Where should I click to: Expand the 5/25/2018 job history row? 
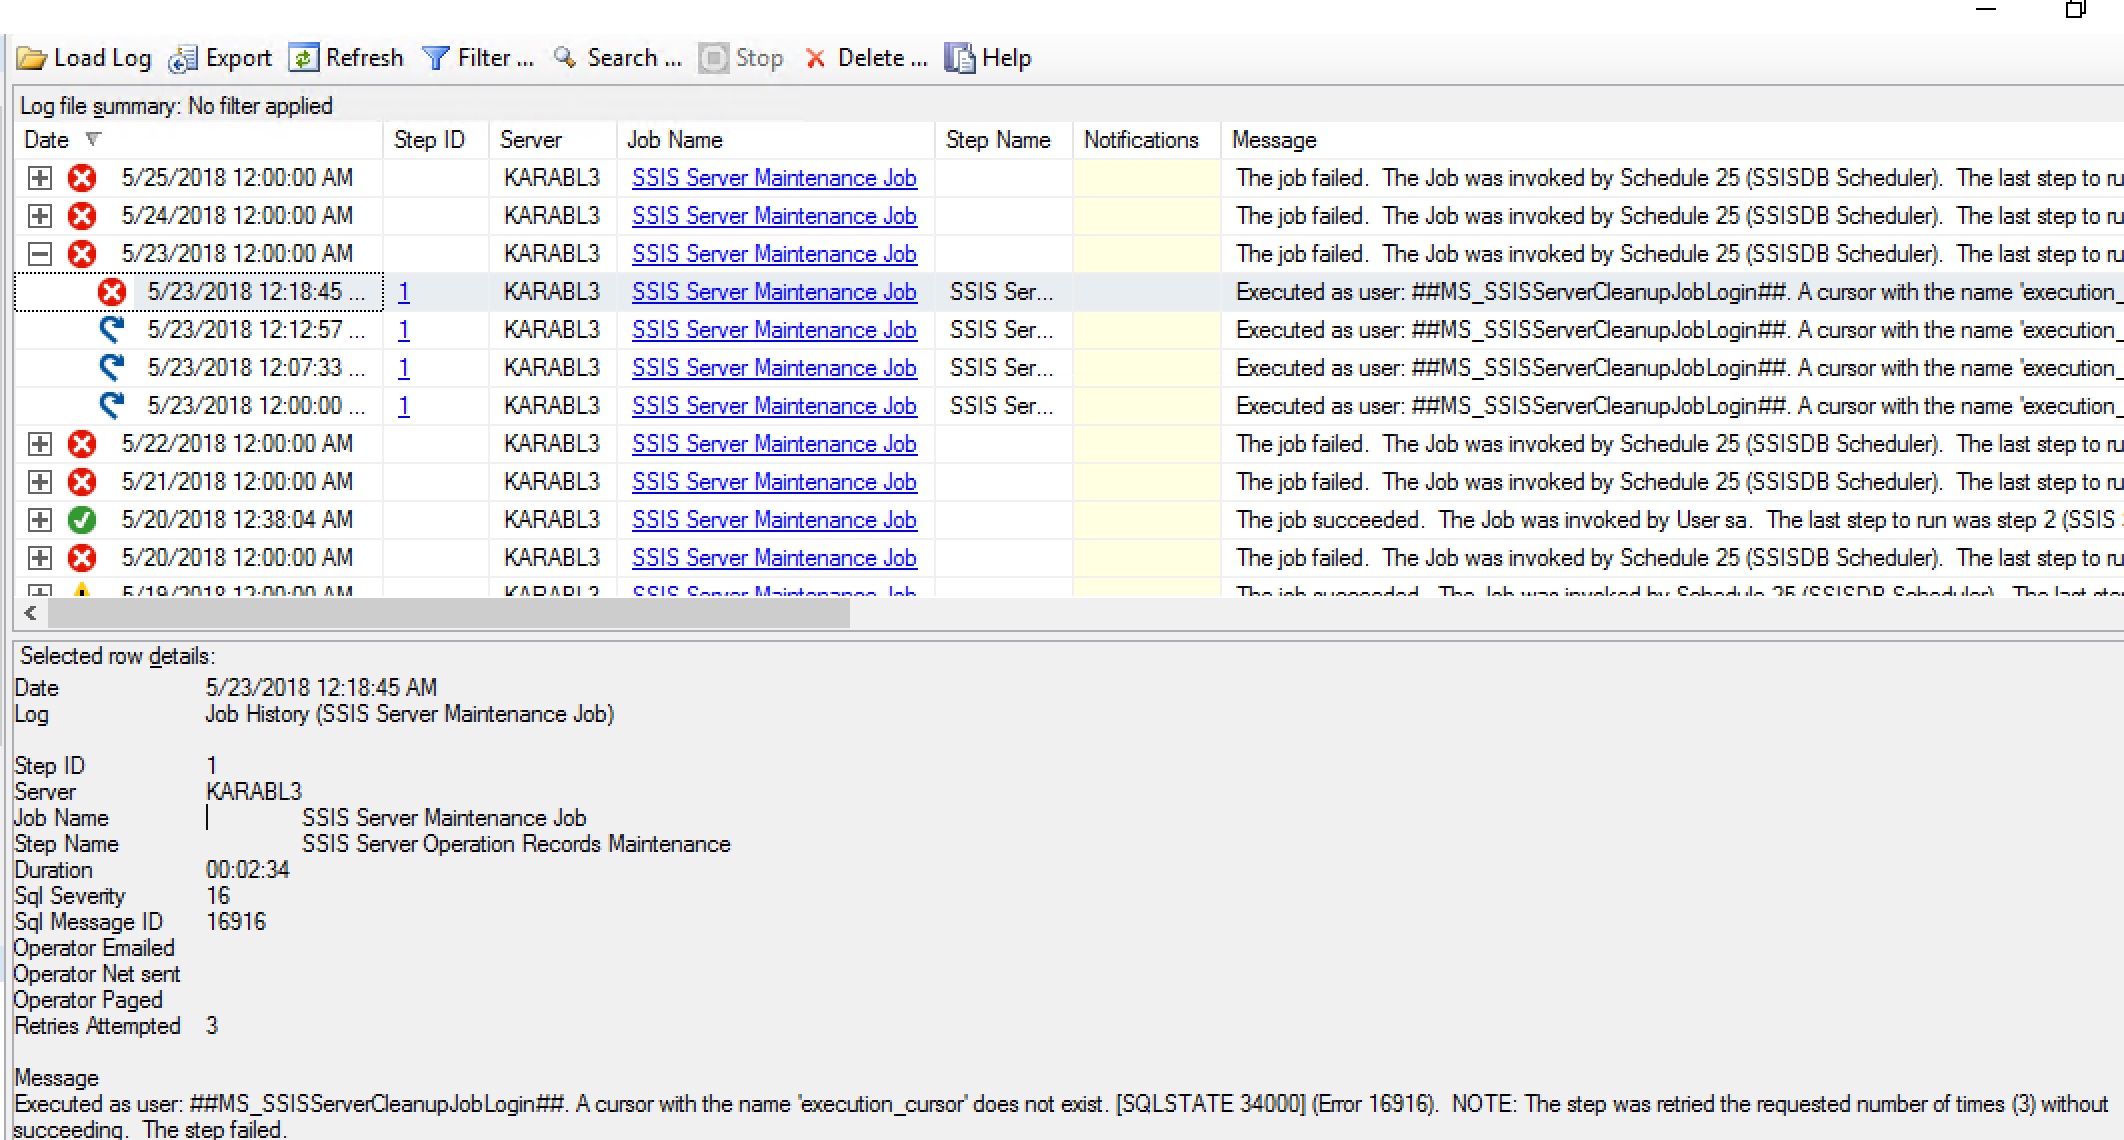tap(40, 178)
